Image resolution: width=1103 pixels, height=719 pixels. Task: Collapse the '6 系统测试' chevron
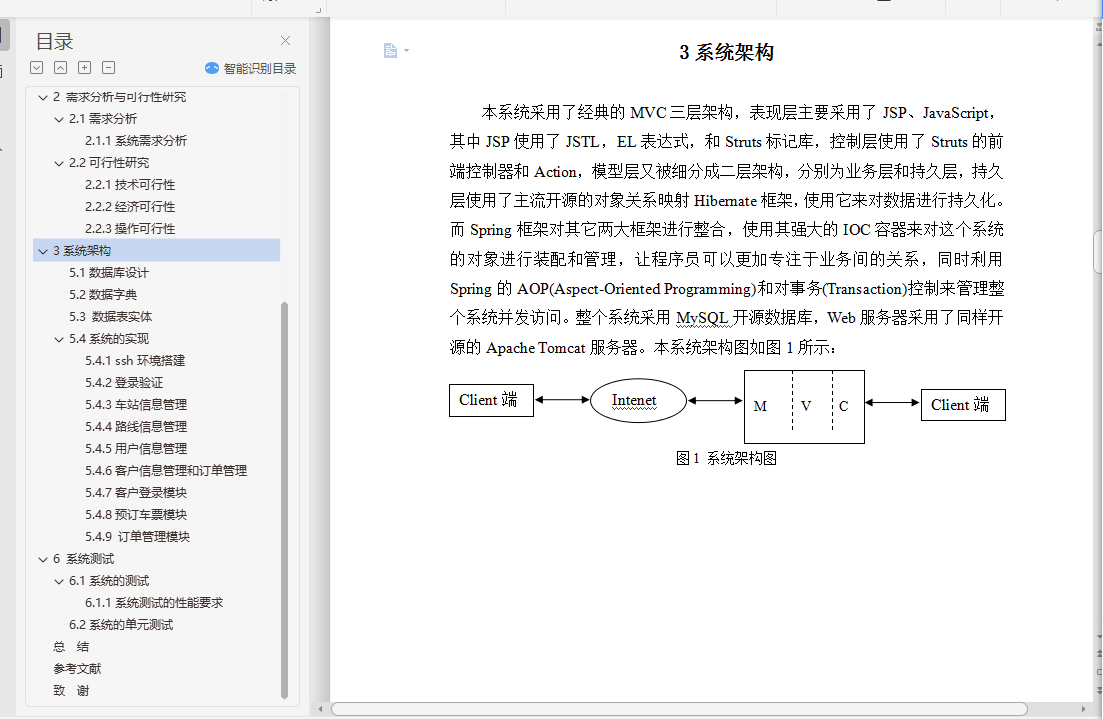tap(43, 559)
